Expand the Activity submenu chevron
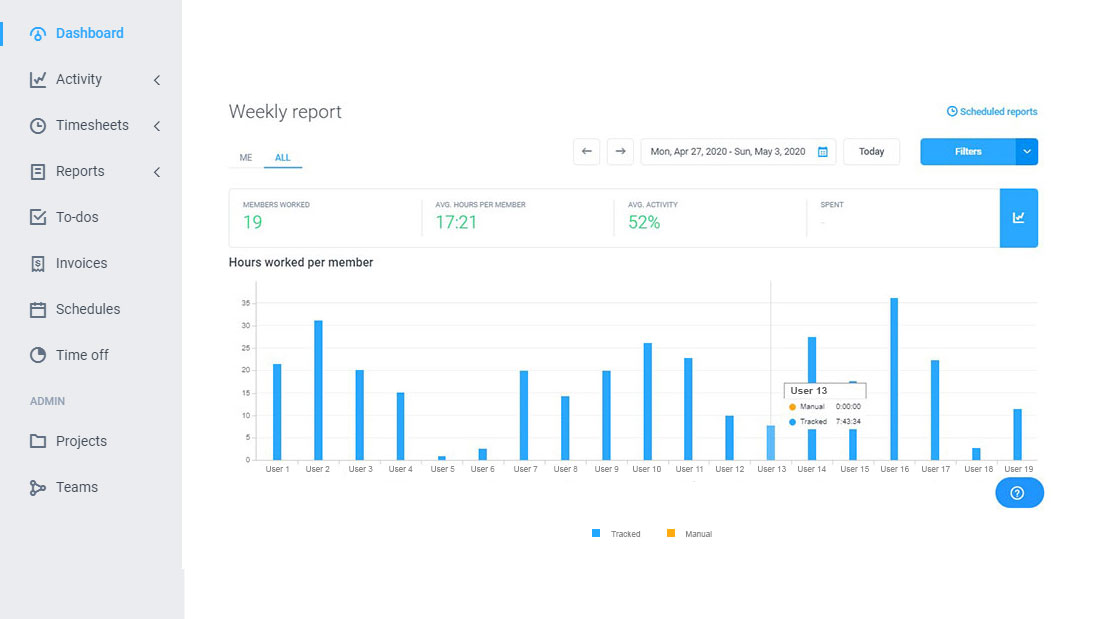Screen dimensions: 1100x619 pyautogui.click(x=157, y=80)
